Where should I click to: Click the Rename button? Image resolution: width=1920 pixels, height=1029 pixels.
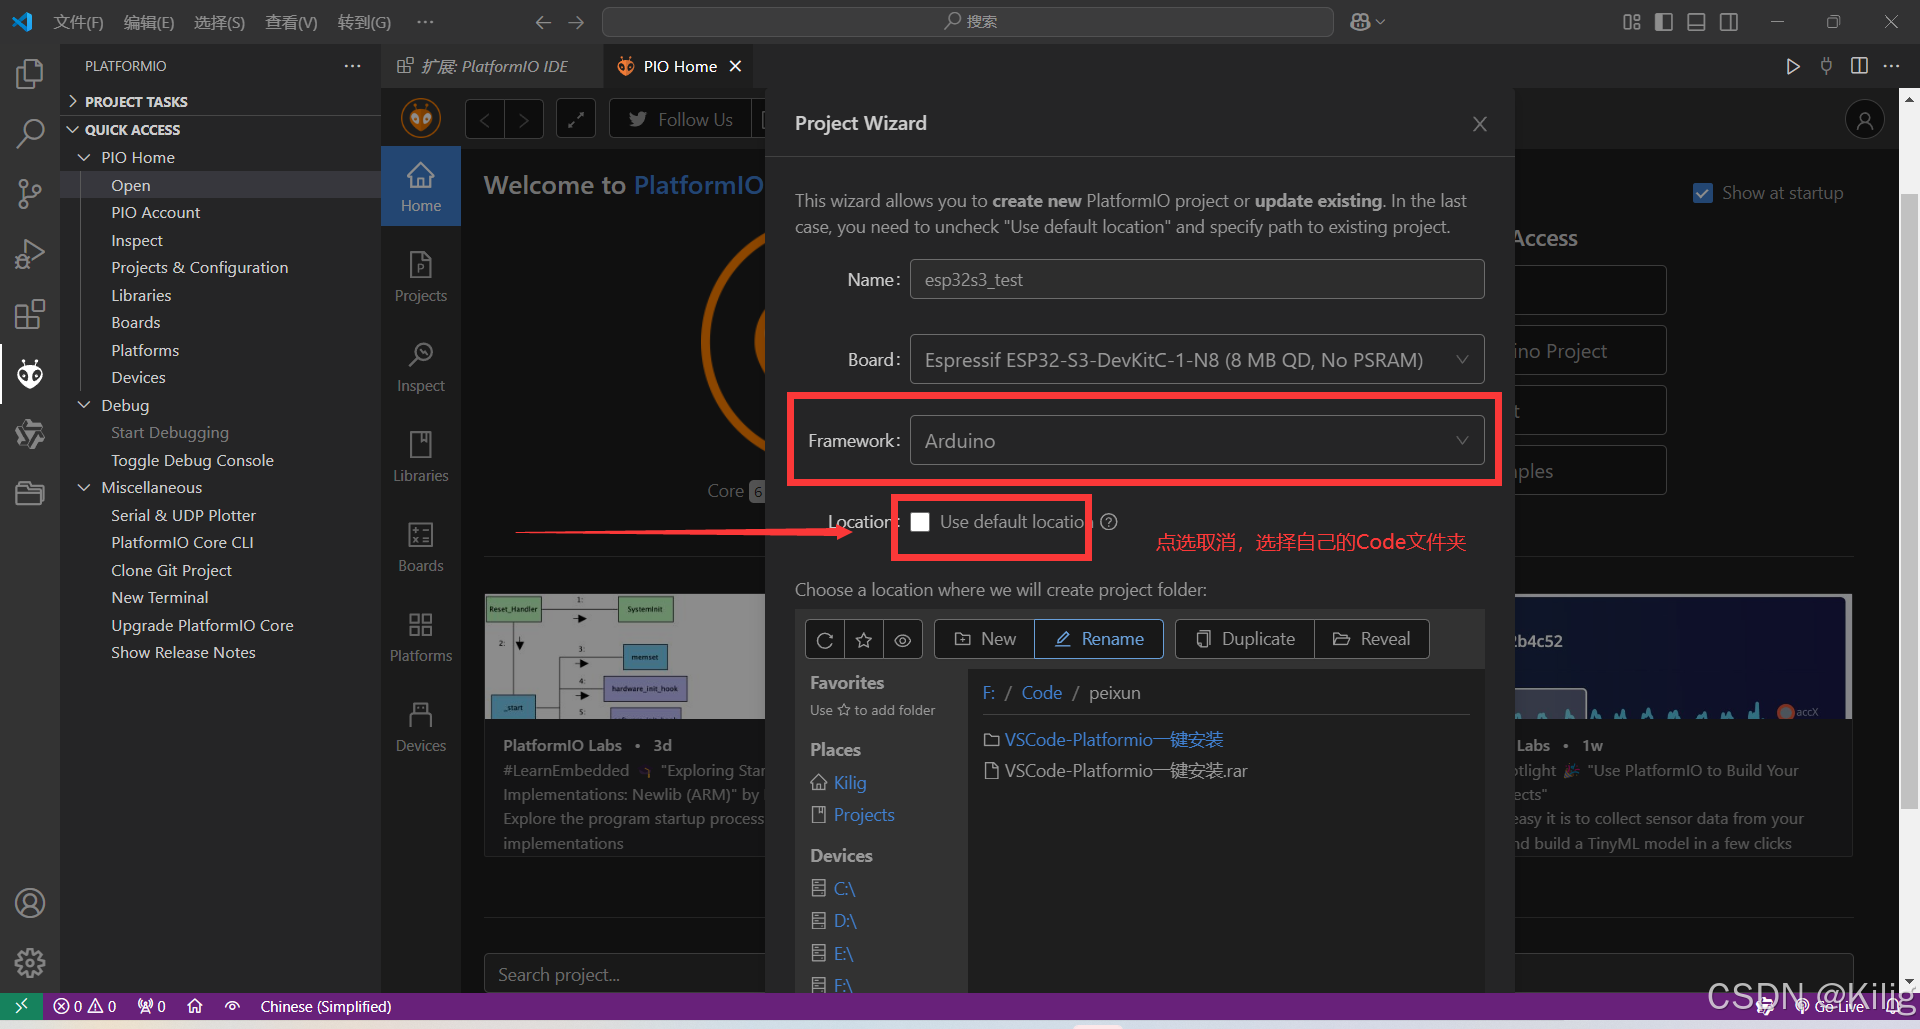(1099, 639)
